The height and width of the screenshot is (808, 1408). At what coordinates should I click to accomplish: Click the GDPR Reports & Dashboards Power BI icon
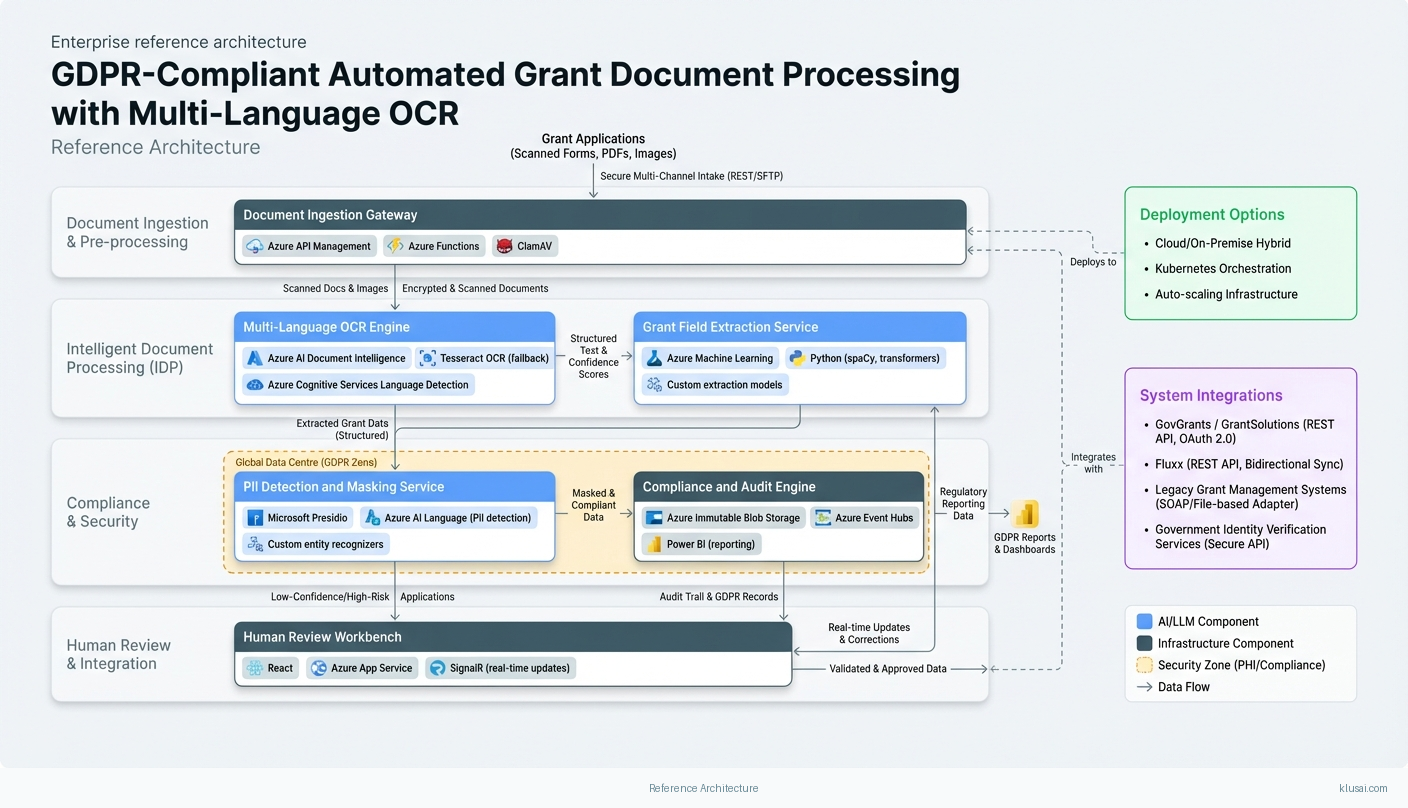point(1025,514)
